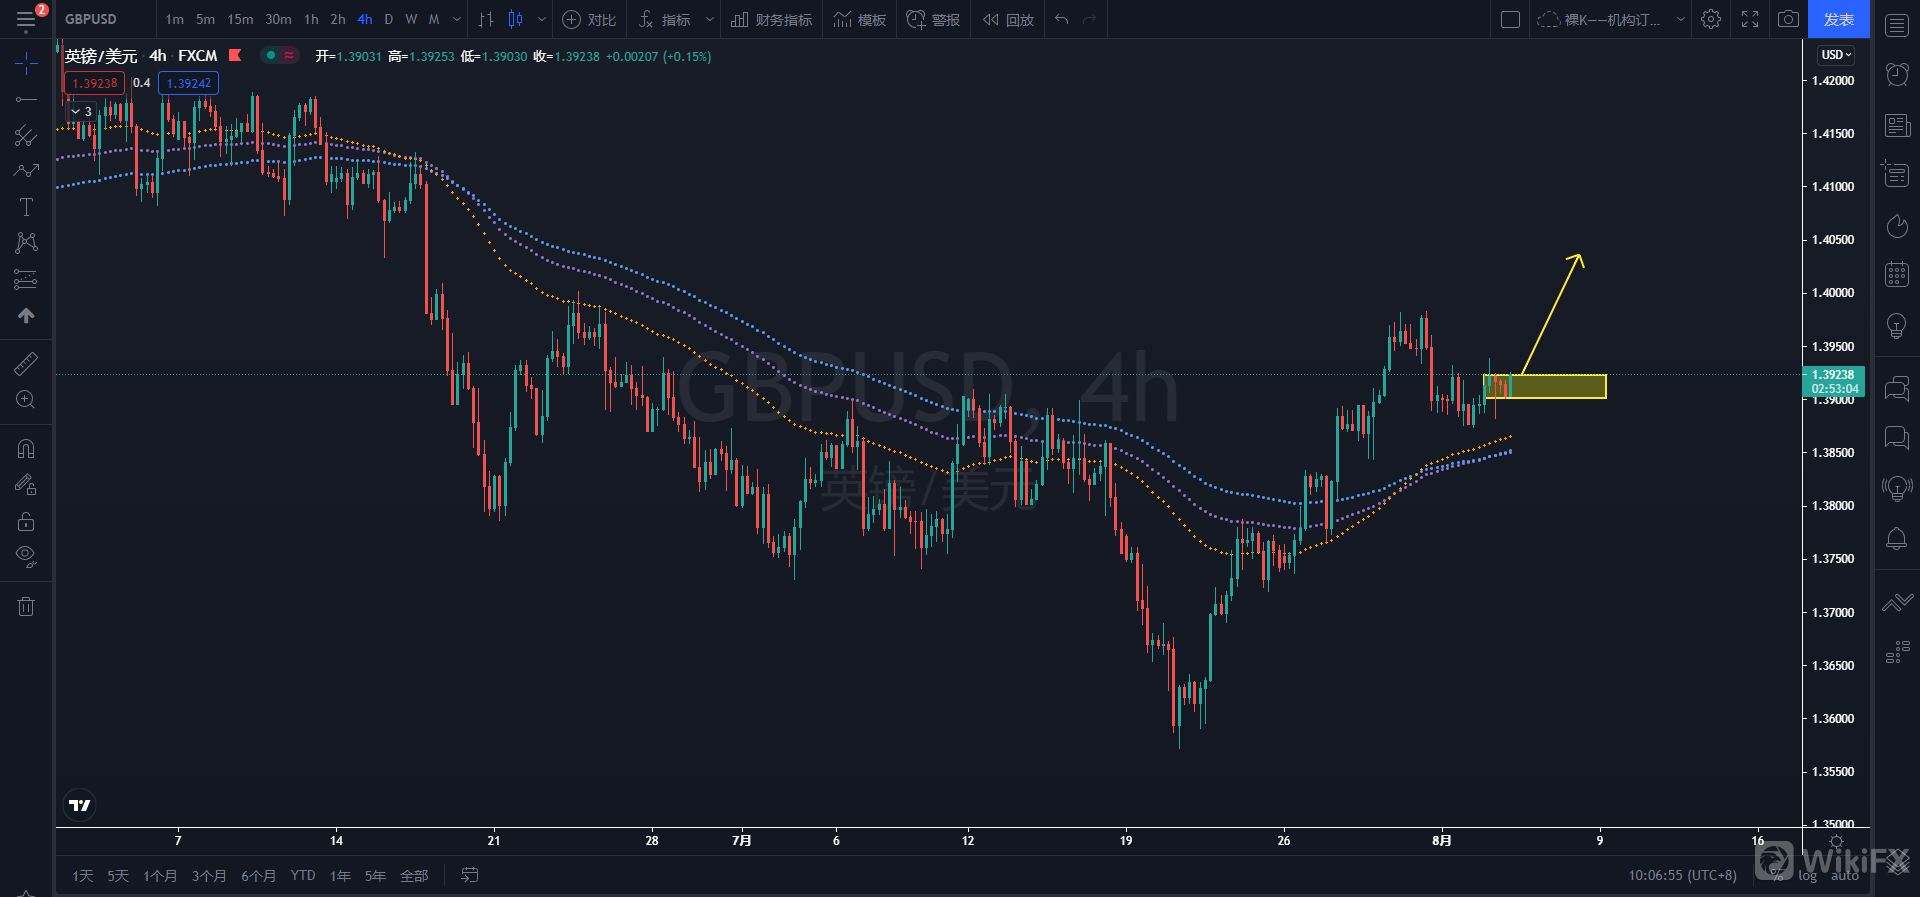Click the 回放 replay button
Screen dimensions: 1920x897
point(1008,19)
